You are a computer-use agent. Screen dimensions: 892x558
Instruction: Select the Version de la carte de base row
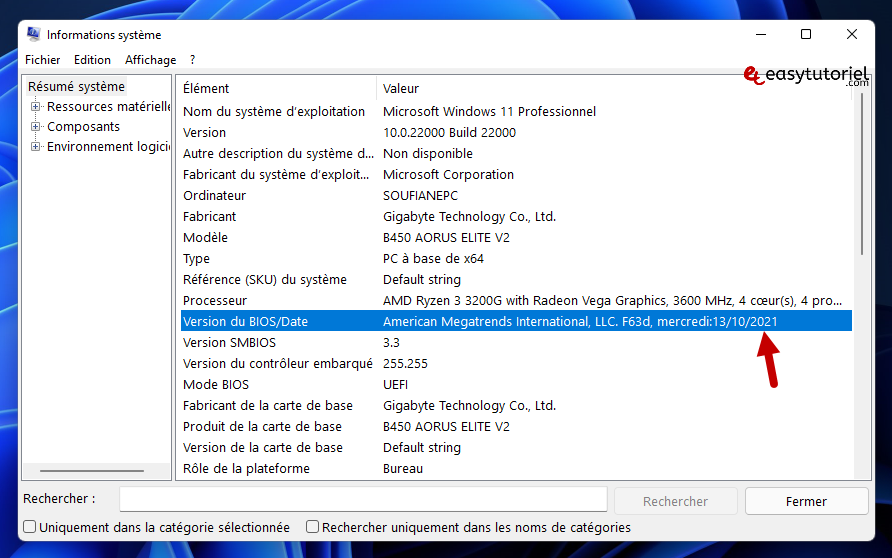(x=516, y=448)
